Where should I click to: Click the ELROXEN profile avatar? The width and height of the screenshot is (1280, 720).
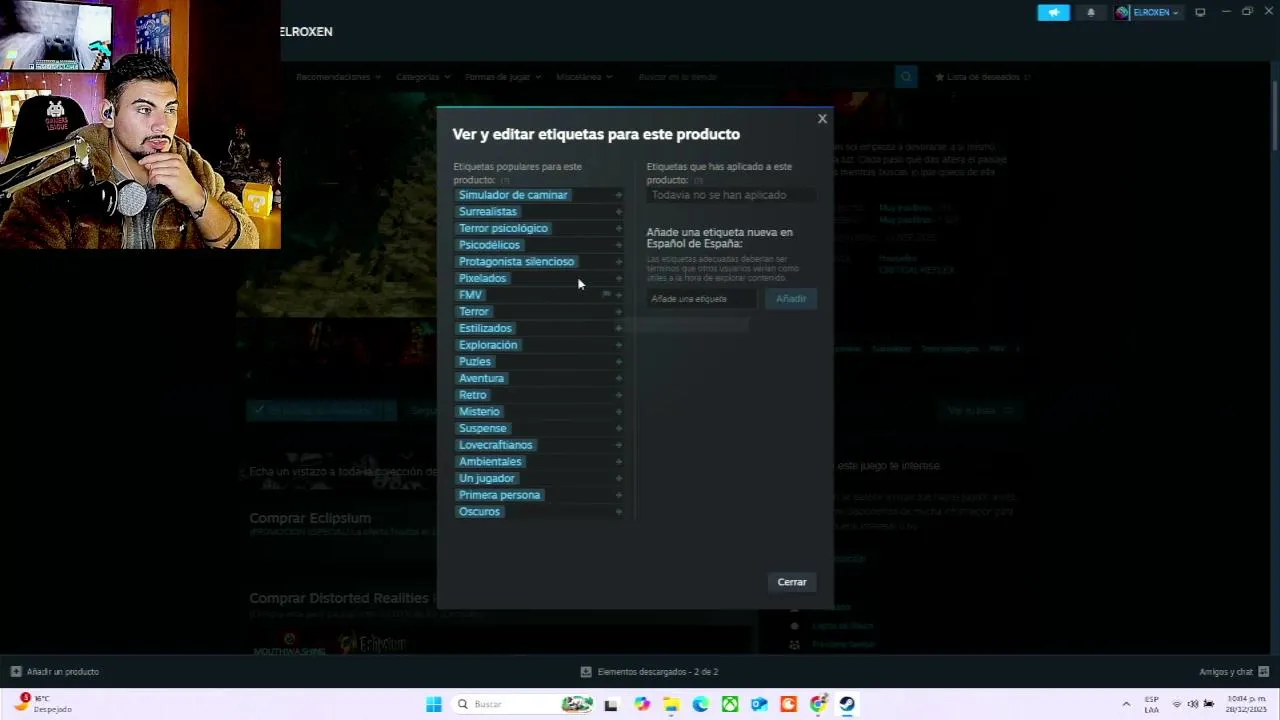point(1123,13)
